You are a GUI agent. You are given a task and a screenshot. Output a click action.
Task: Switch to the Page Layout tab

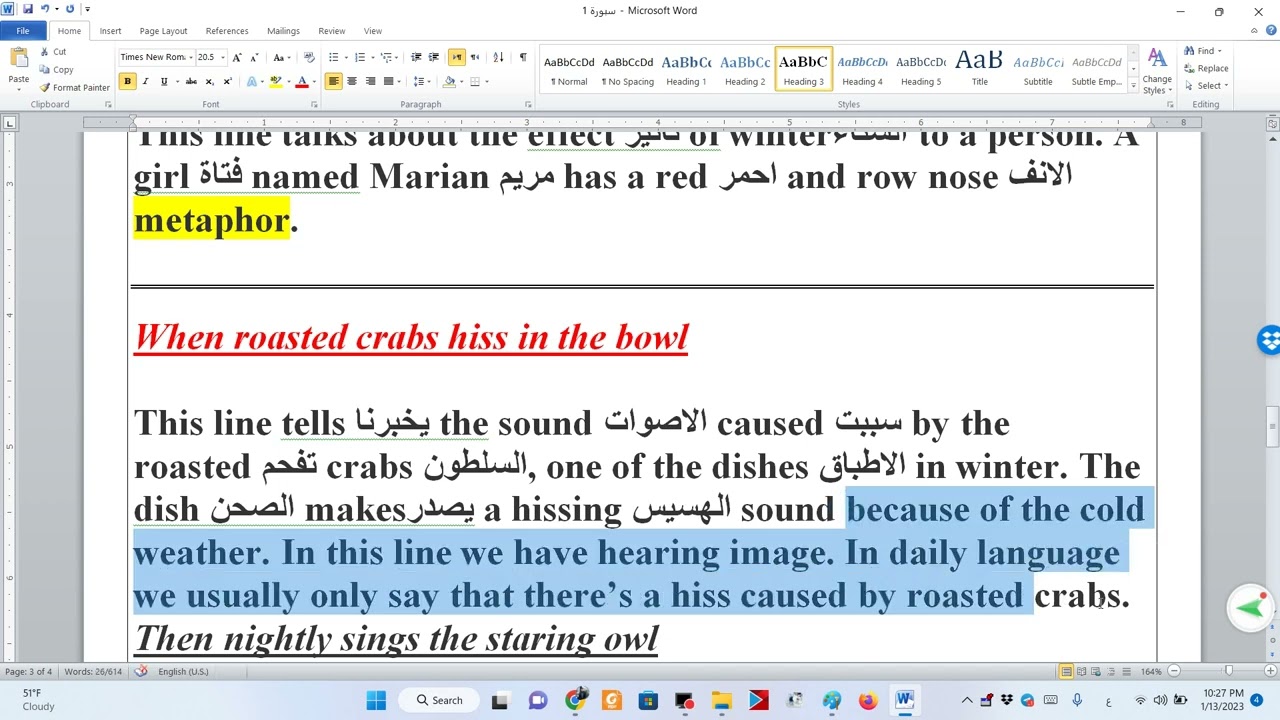[x=163, y=31]
